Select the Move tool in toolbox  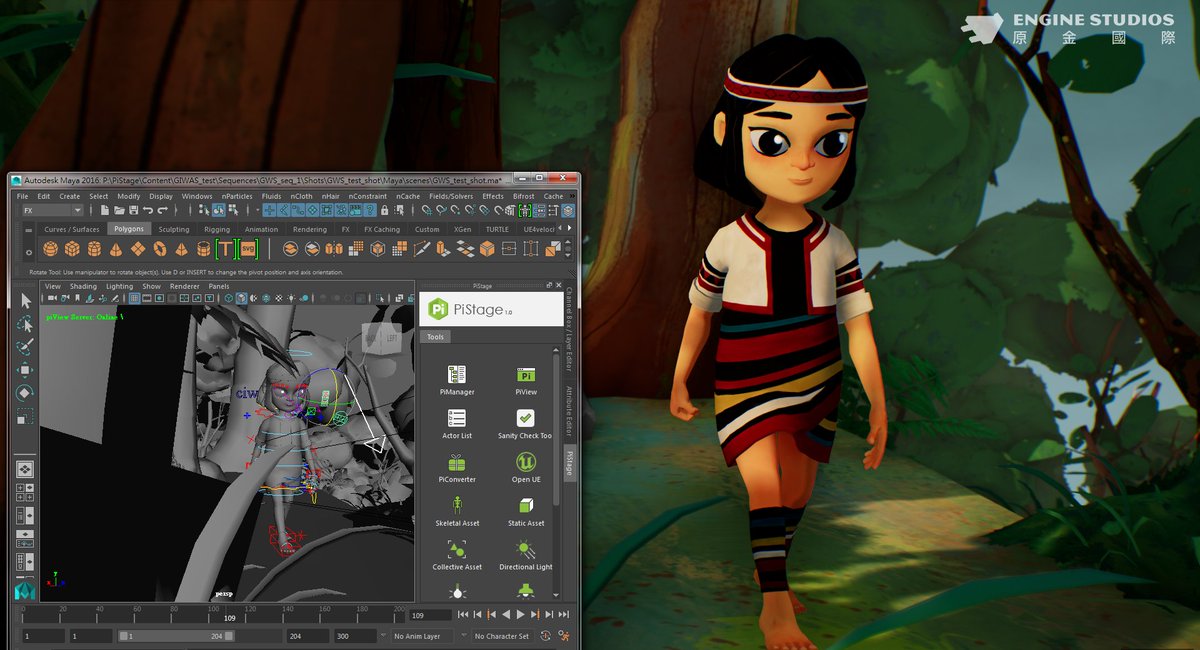click(x=25, y=370)
